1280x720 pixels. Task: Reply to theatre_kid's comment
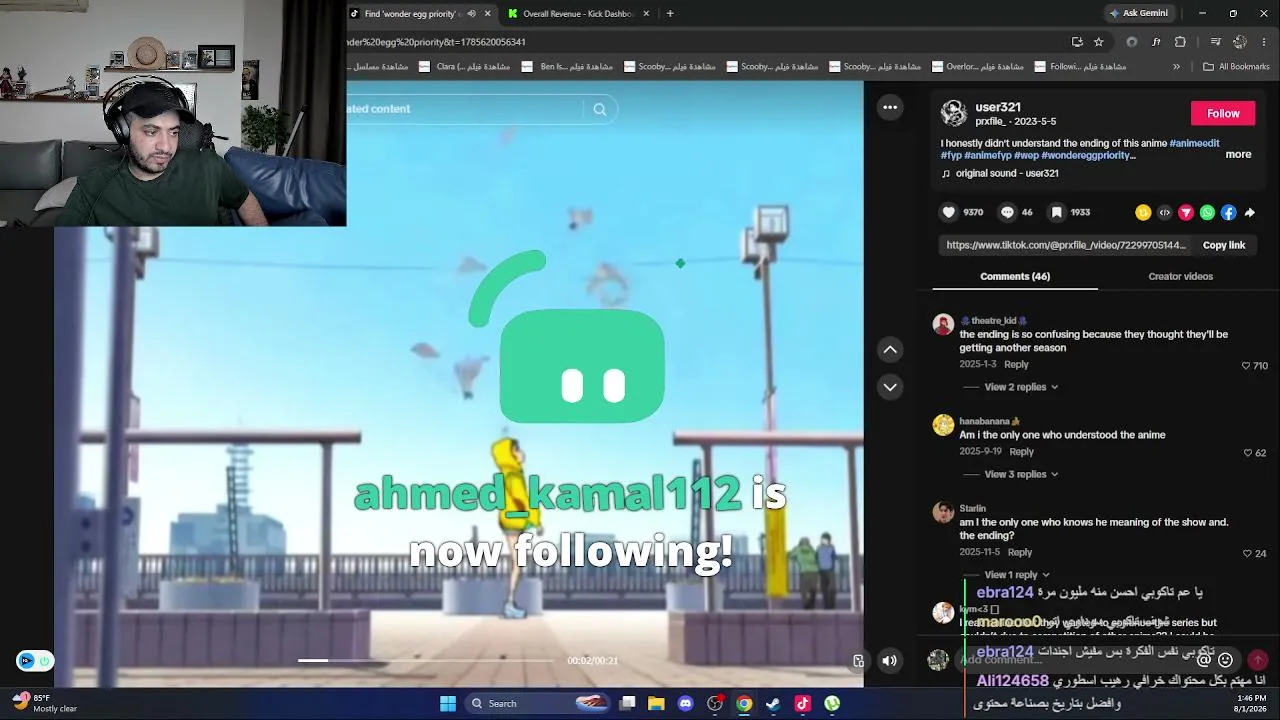pos(1016,365)
